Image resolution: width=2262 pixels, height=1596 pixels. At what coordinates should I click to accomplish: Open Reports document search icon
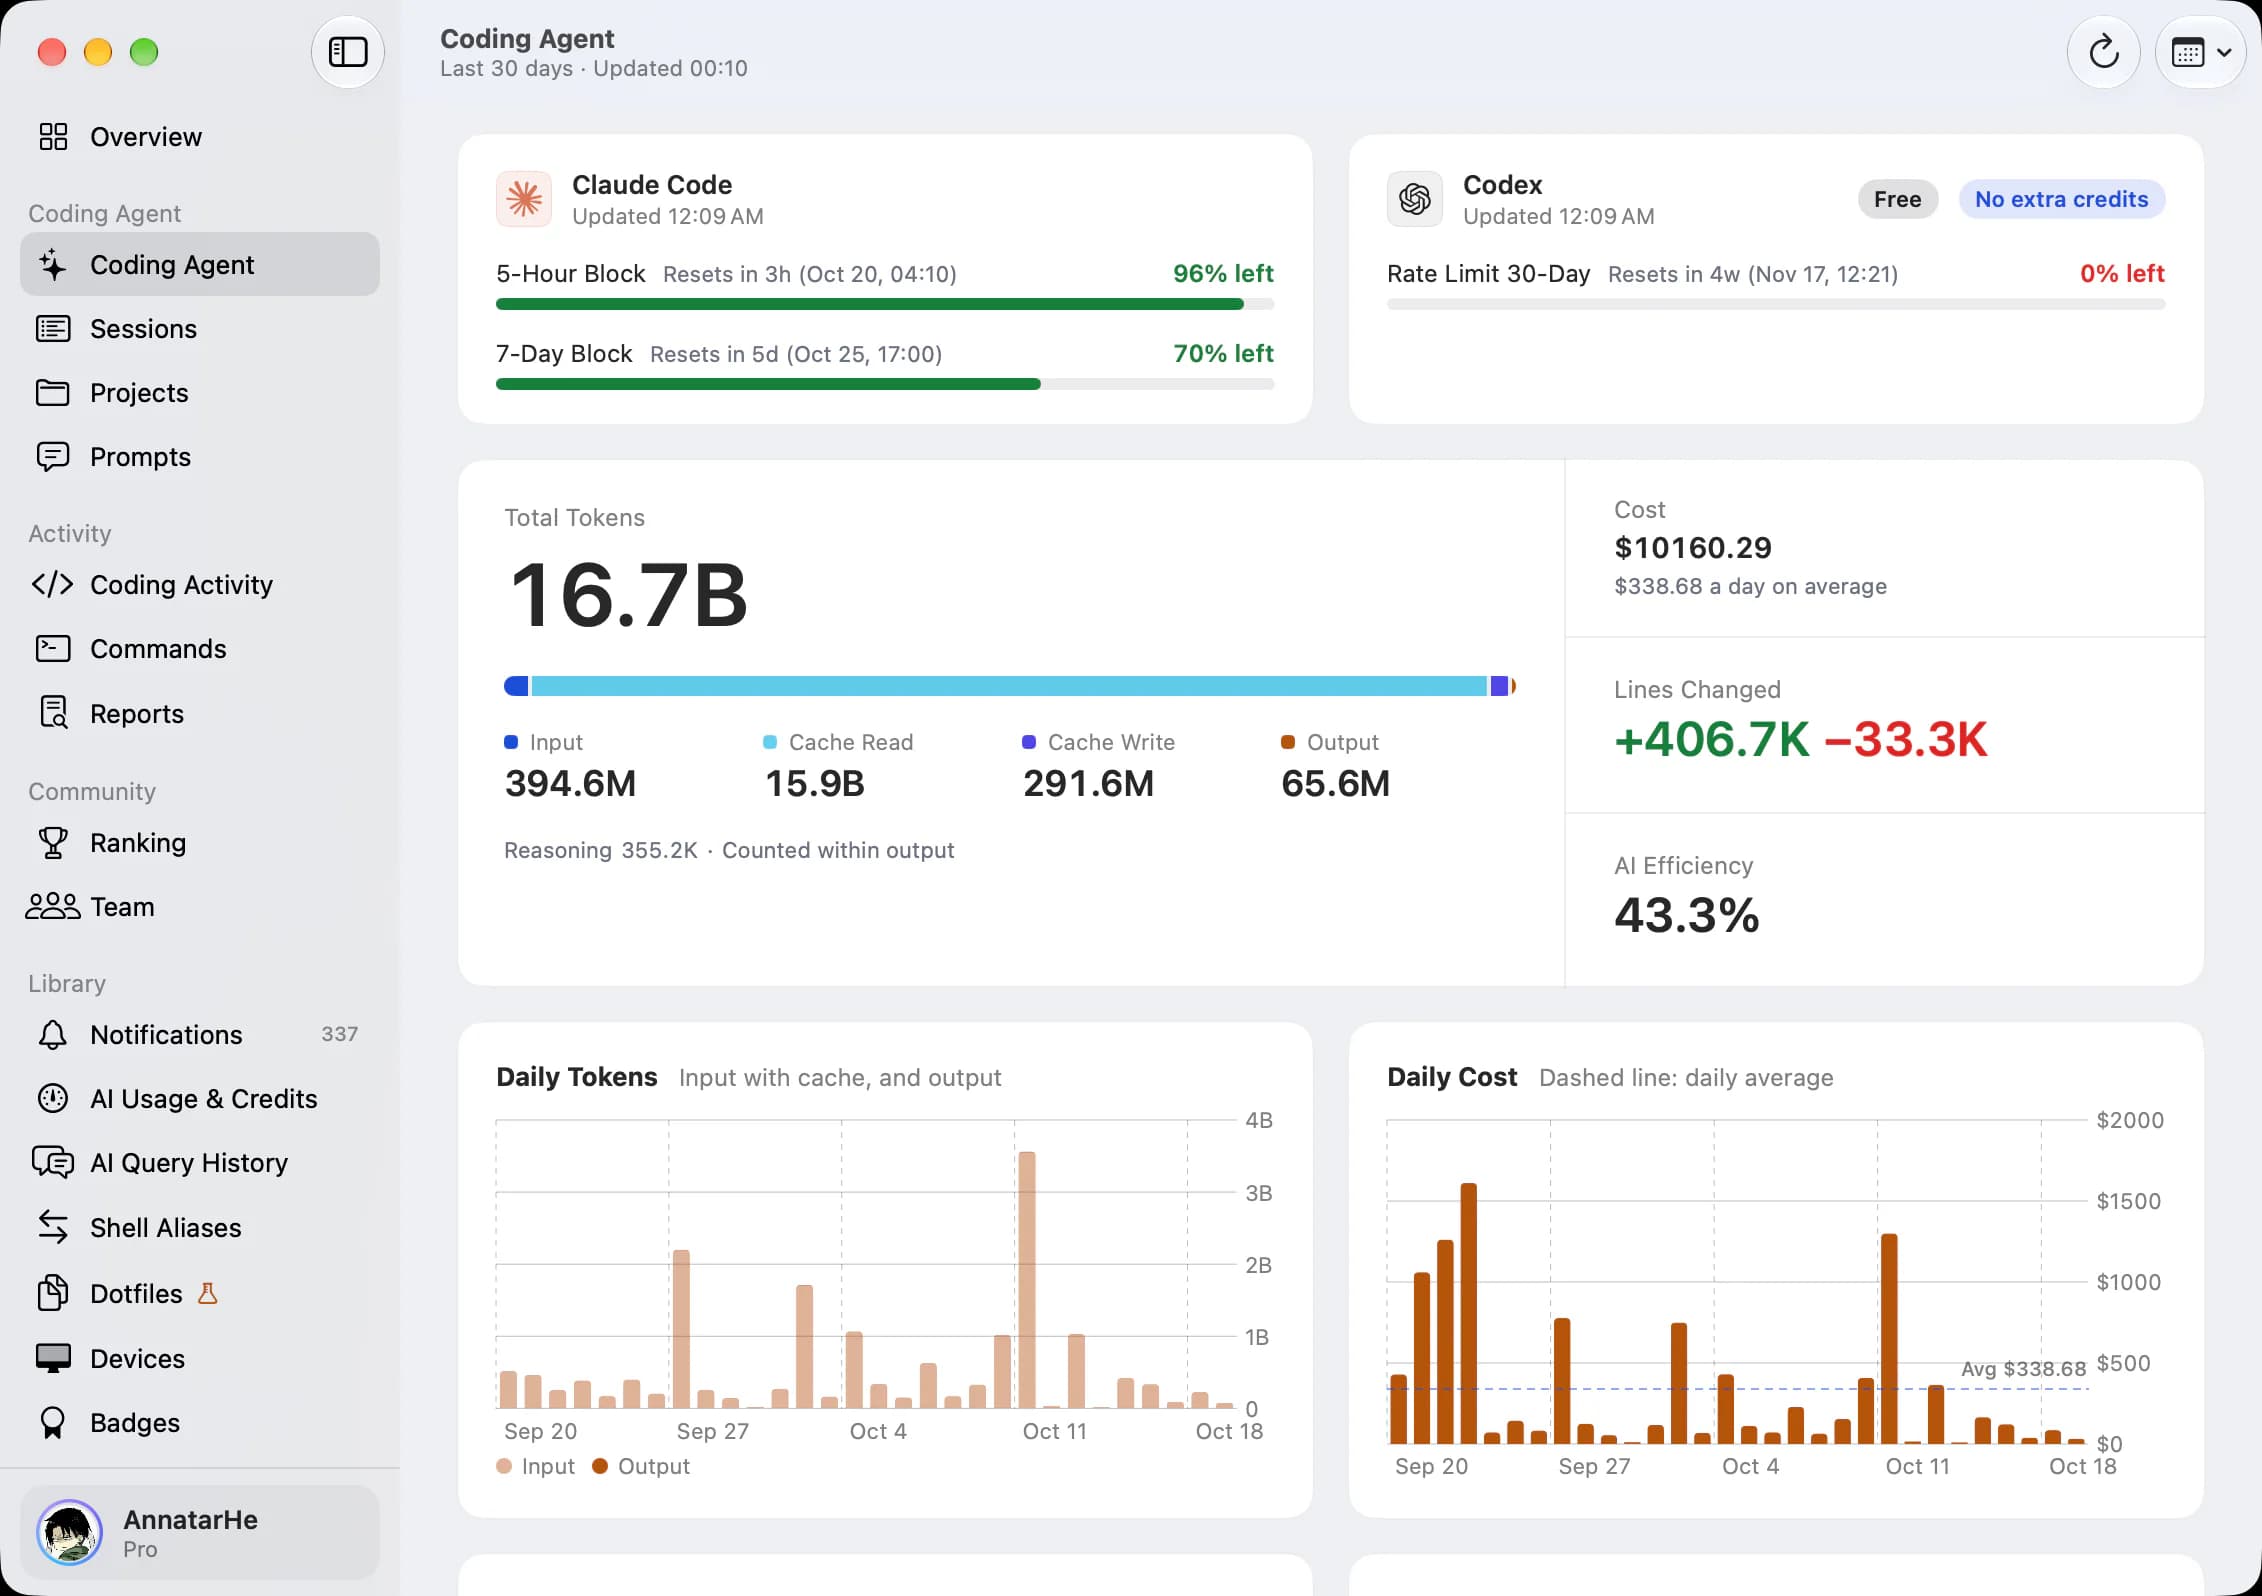[53, 712]
